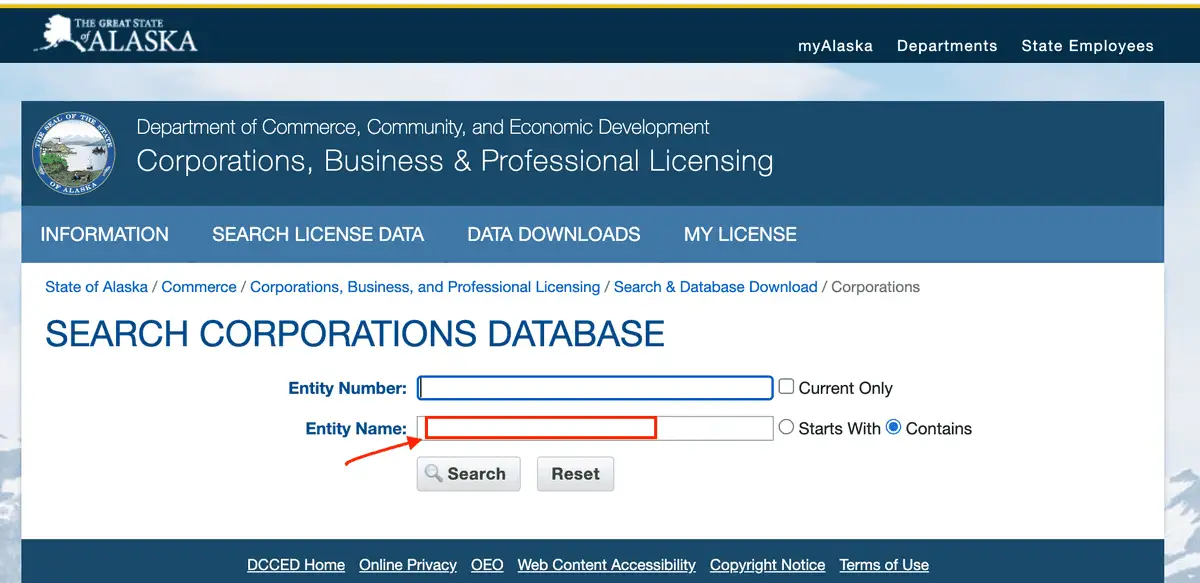Image resolution: width=1200 pixels, height=583 pixels.
Task: Click the Entity Number label
Action: click(348, 388)
